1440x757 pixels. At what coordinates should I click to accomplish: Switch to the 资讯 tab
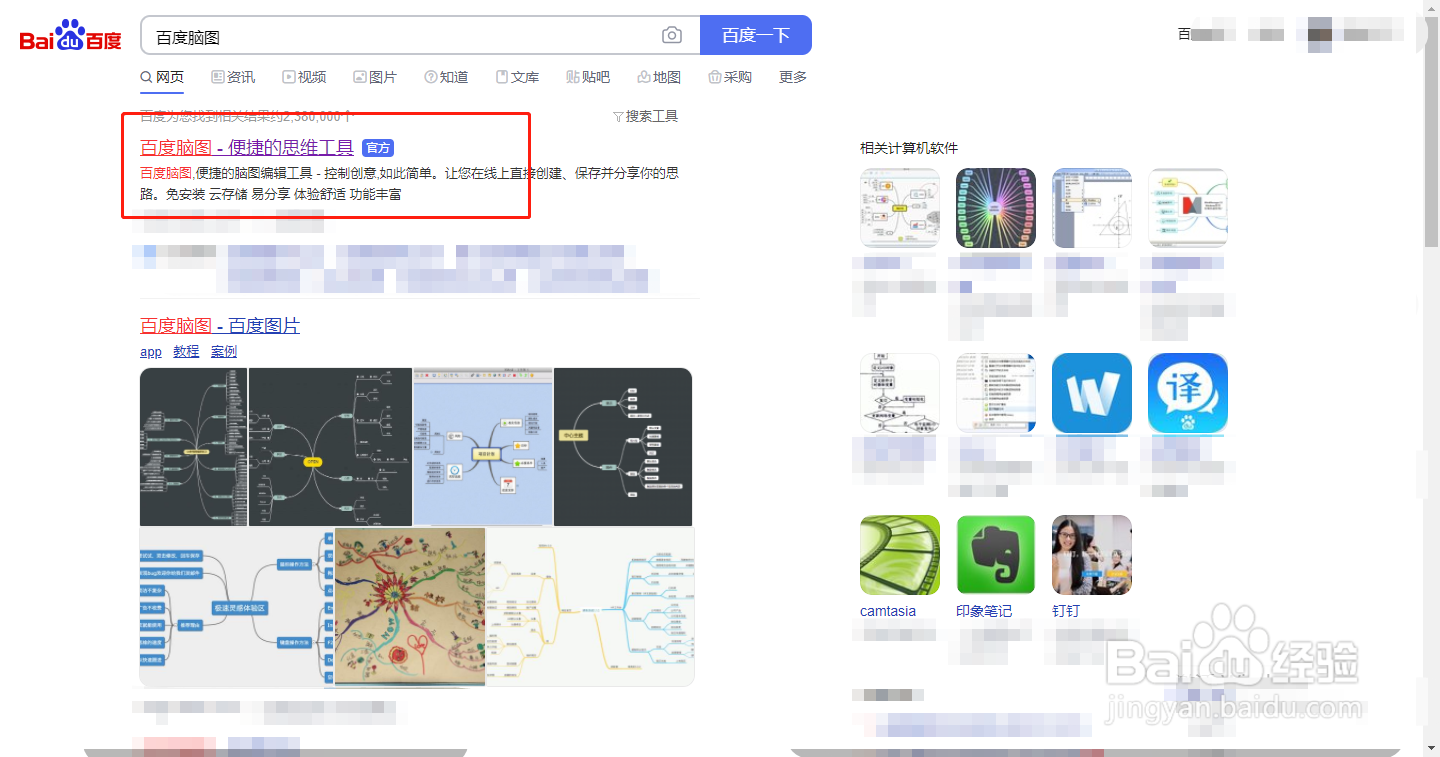(233, 77)
